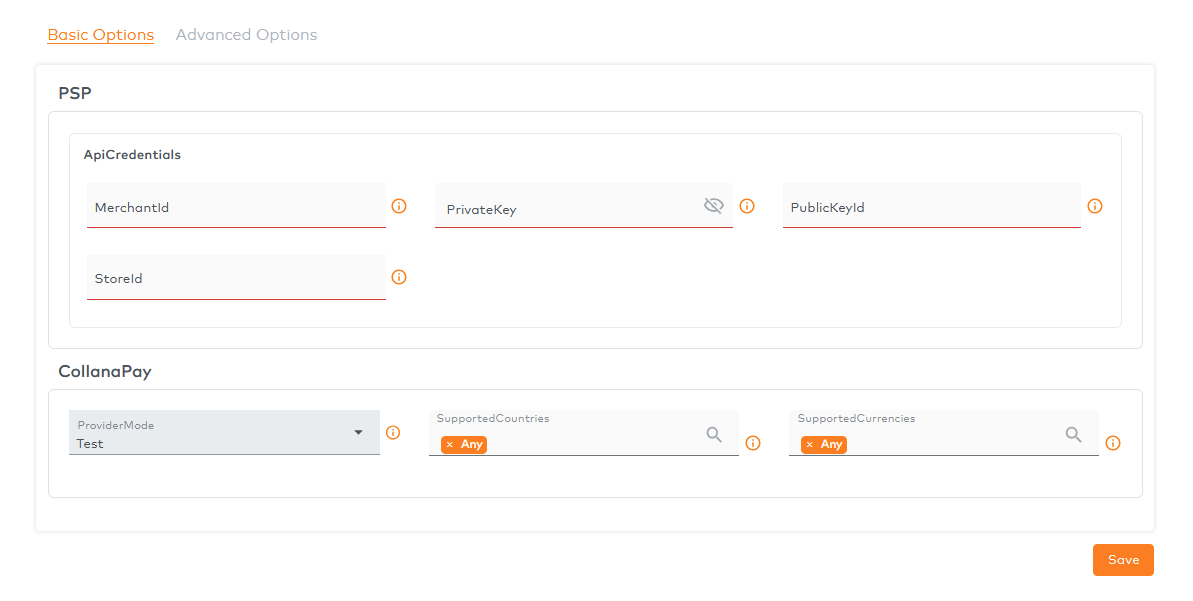Open info icon next to StoreId

399,278
